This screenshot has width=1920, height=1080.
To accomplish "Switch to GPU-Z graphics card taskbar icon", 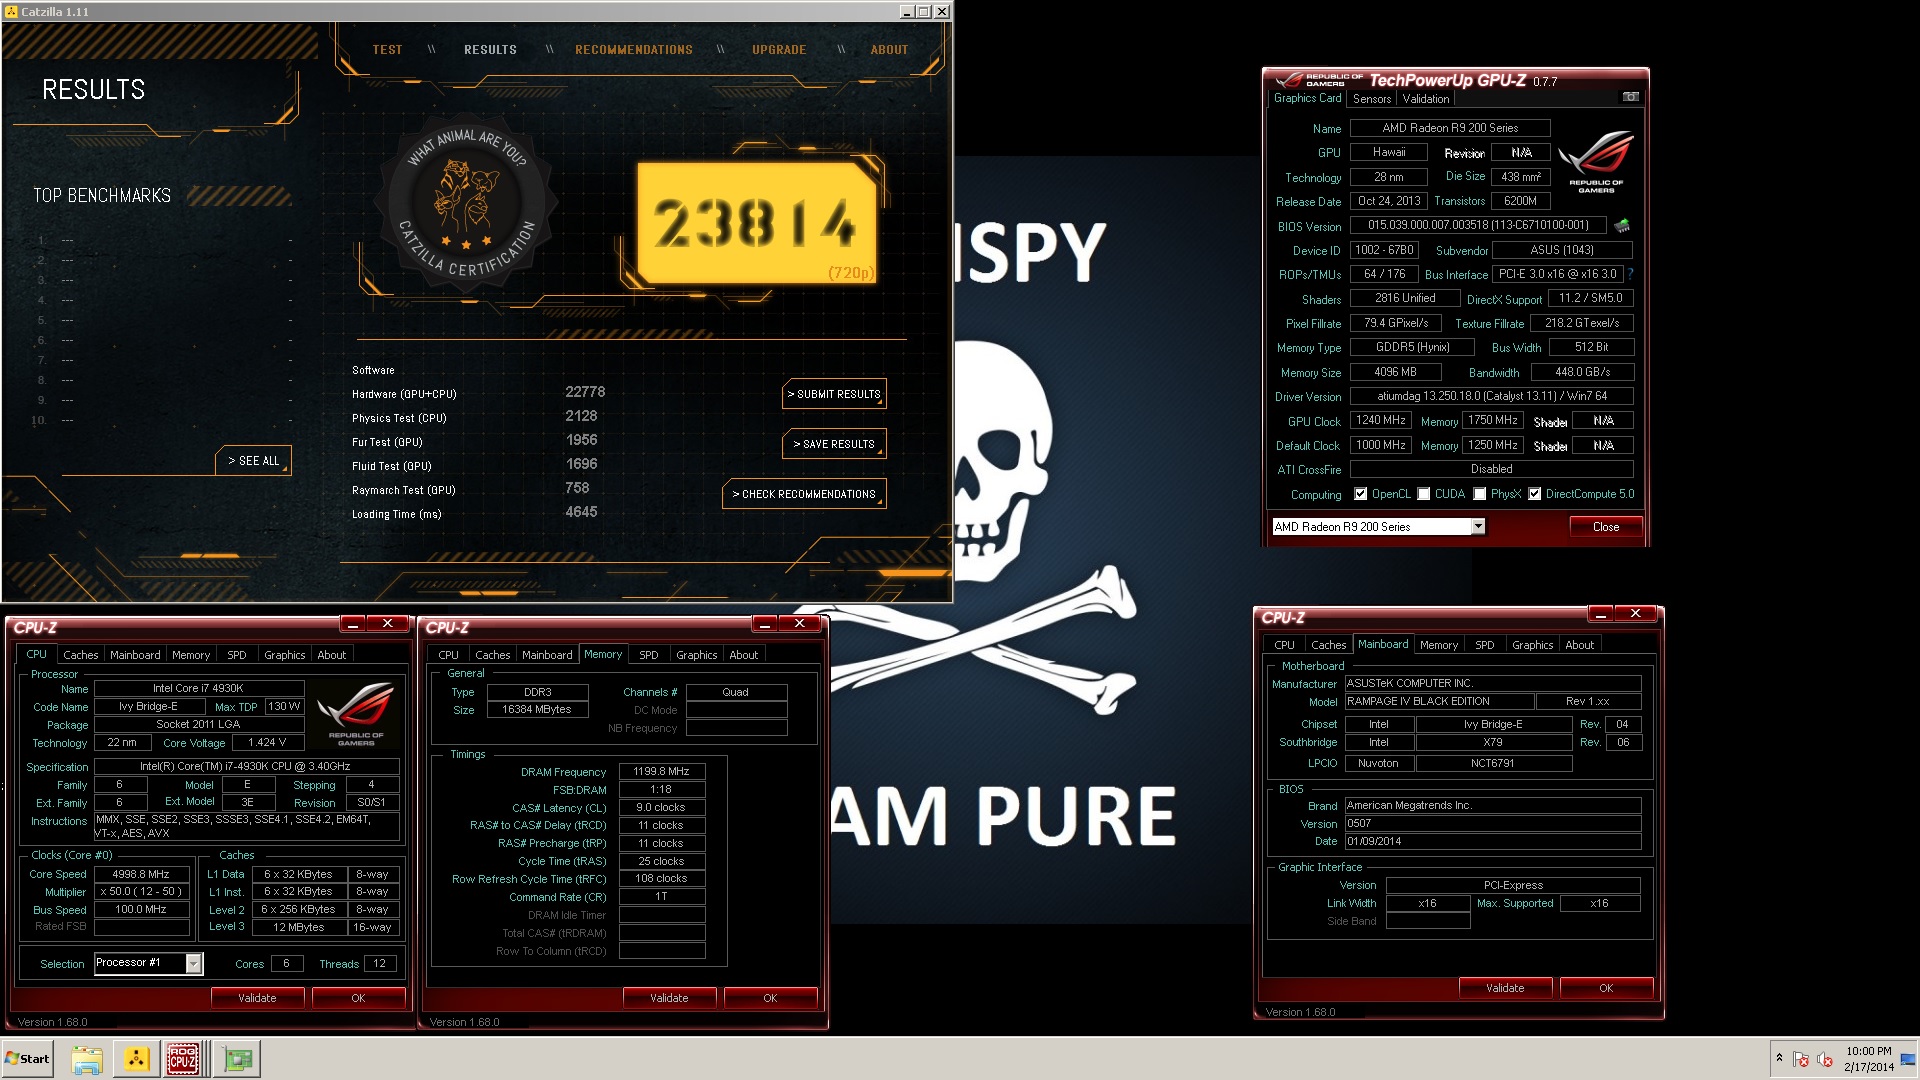I will 237,1059.
